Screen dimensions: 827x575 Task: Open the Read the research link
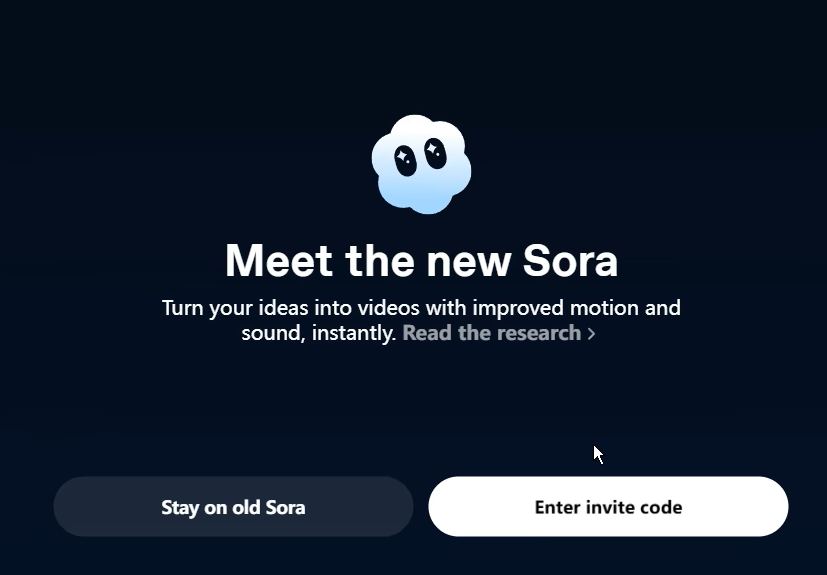[x=491, y=333]
